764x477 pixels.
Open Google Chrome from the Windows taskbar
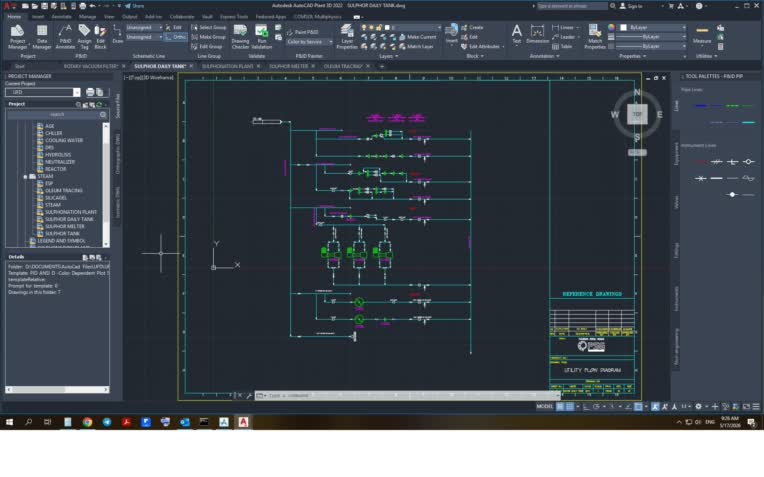87,422
